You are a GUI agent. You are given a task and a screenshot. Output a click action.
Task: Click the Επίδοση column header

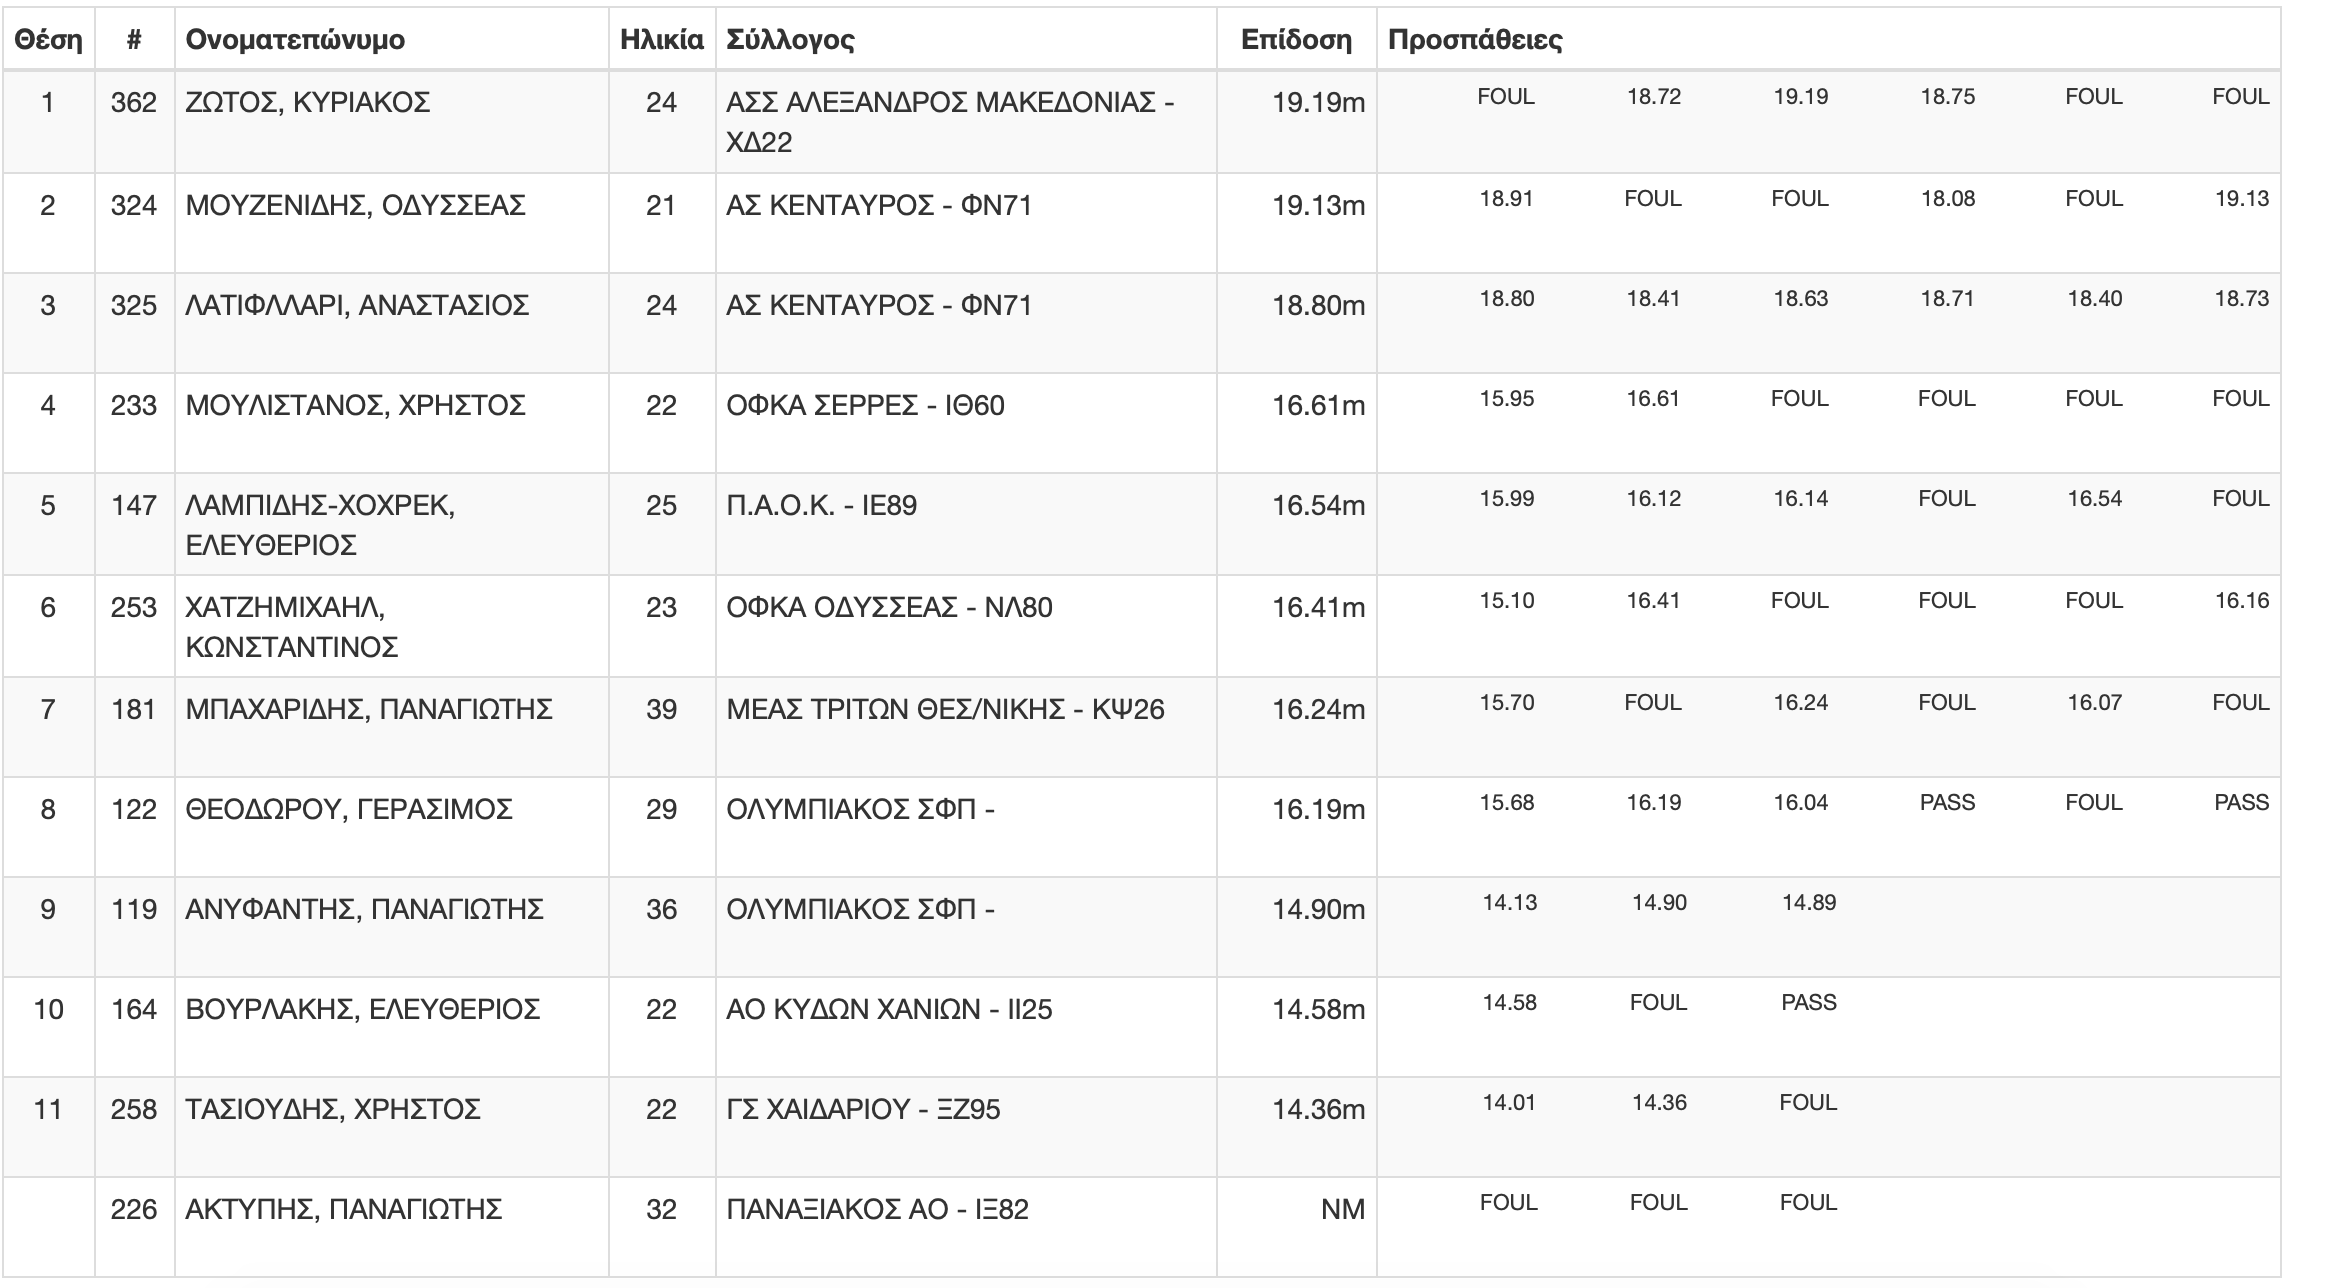pyautogui.click(x=1296, y=40)
